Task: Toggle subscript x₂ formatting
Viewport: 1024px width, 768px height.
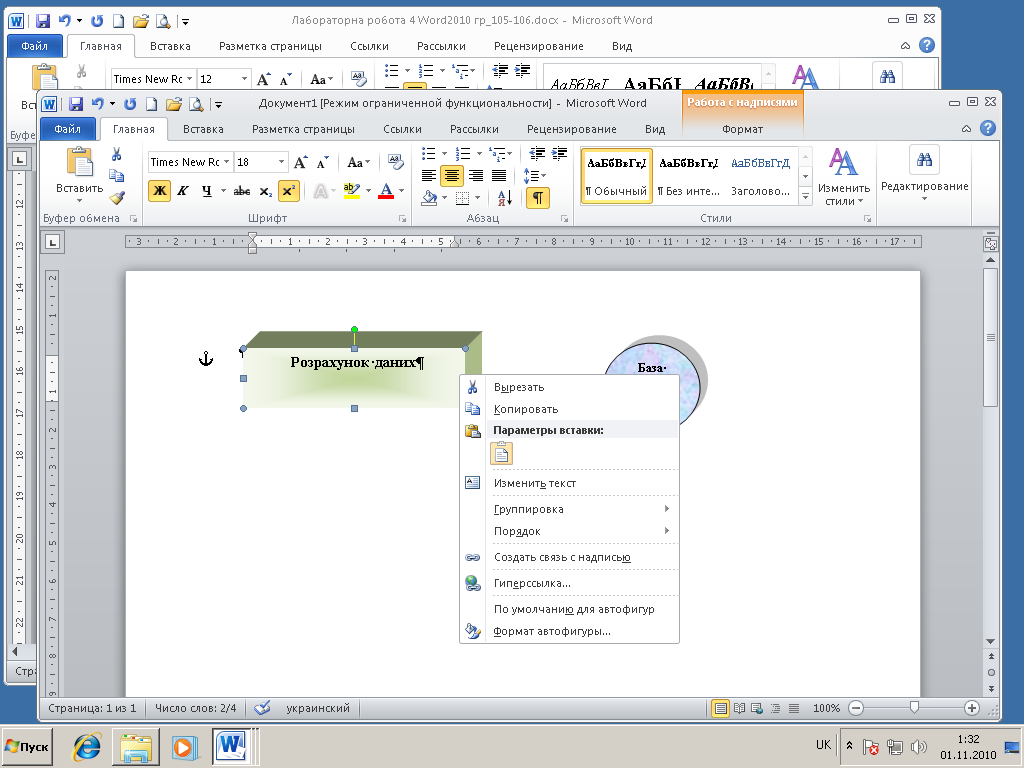Action: pos(265,191)
